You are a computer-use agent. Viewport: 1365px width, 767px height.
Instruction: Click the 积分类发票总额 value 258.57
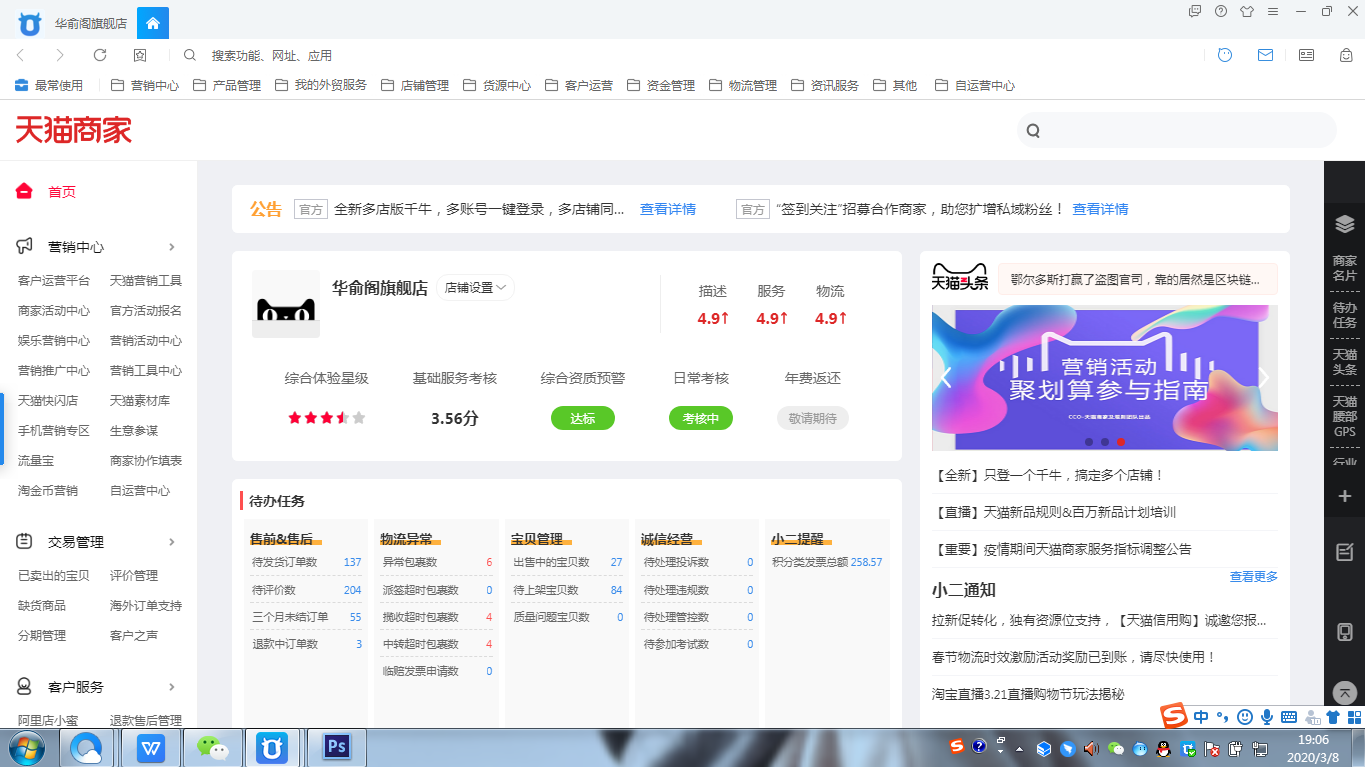(867, 562)
